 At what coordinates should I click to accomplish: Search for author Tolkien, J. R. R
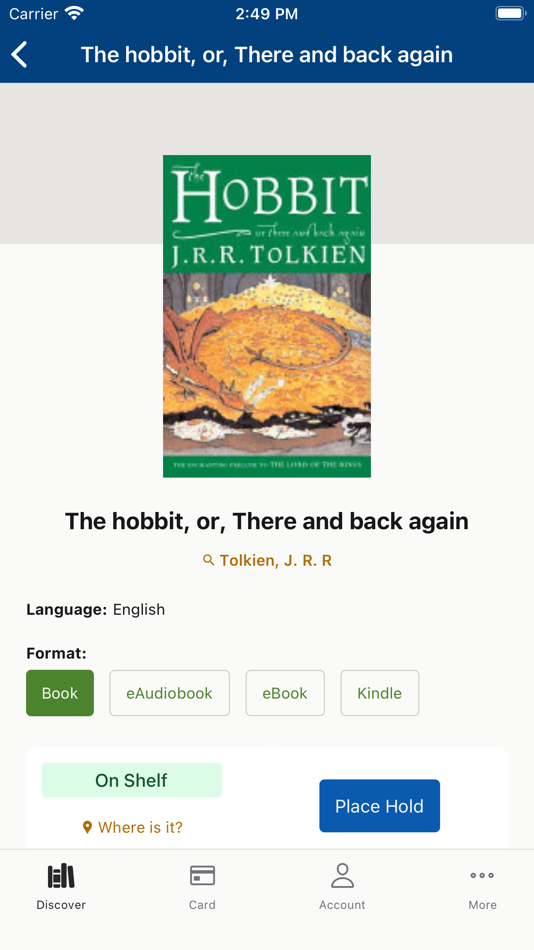point(276,560)
